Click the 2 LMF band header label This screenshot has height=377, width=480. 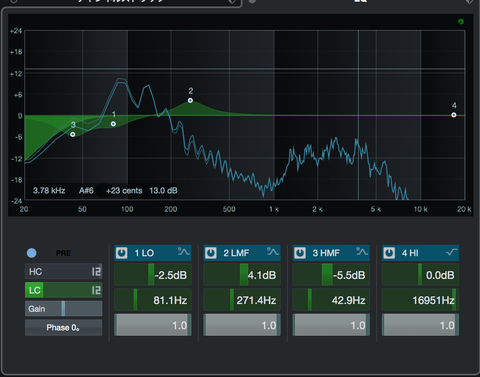[236, 253]
